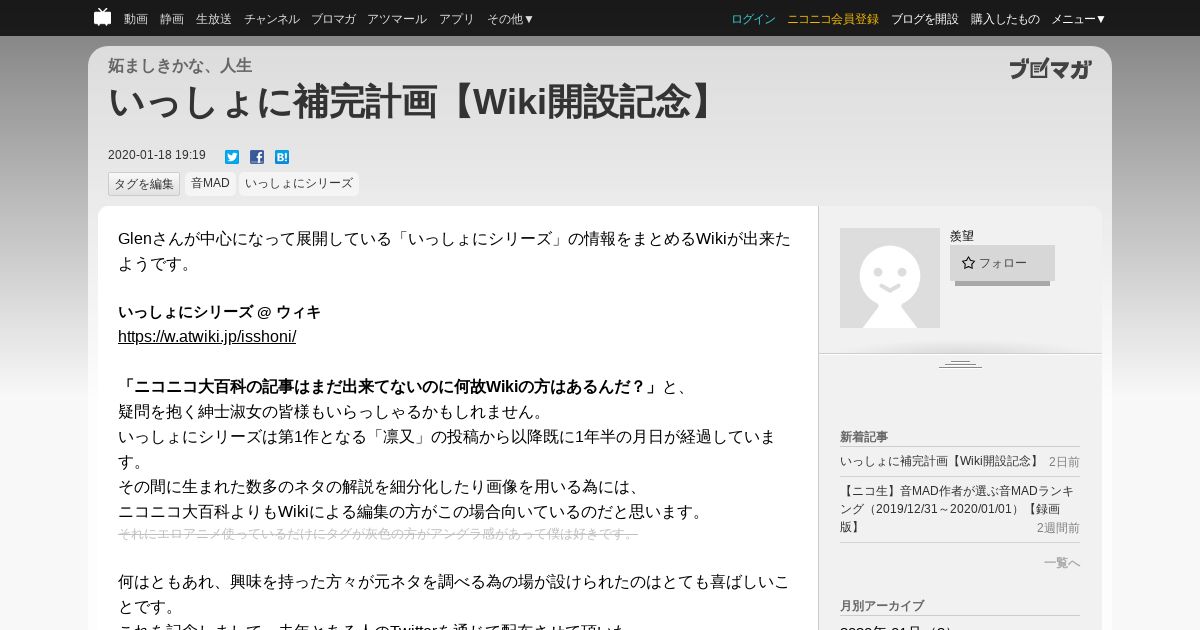1200x630 pixels.
Task: Expand the その他▼ dropdown
Action: tap(511, 19)
